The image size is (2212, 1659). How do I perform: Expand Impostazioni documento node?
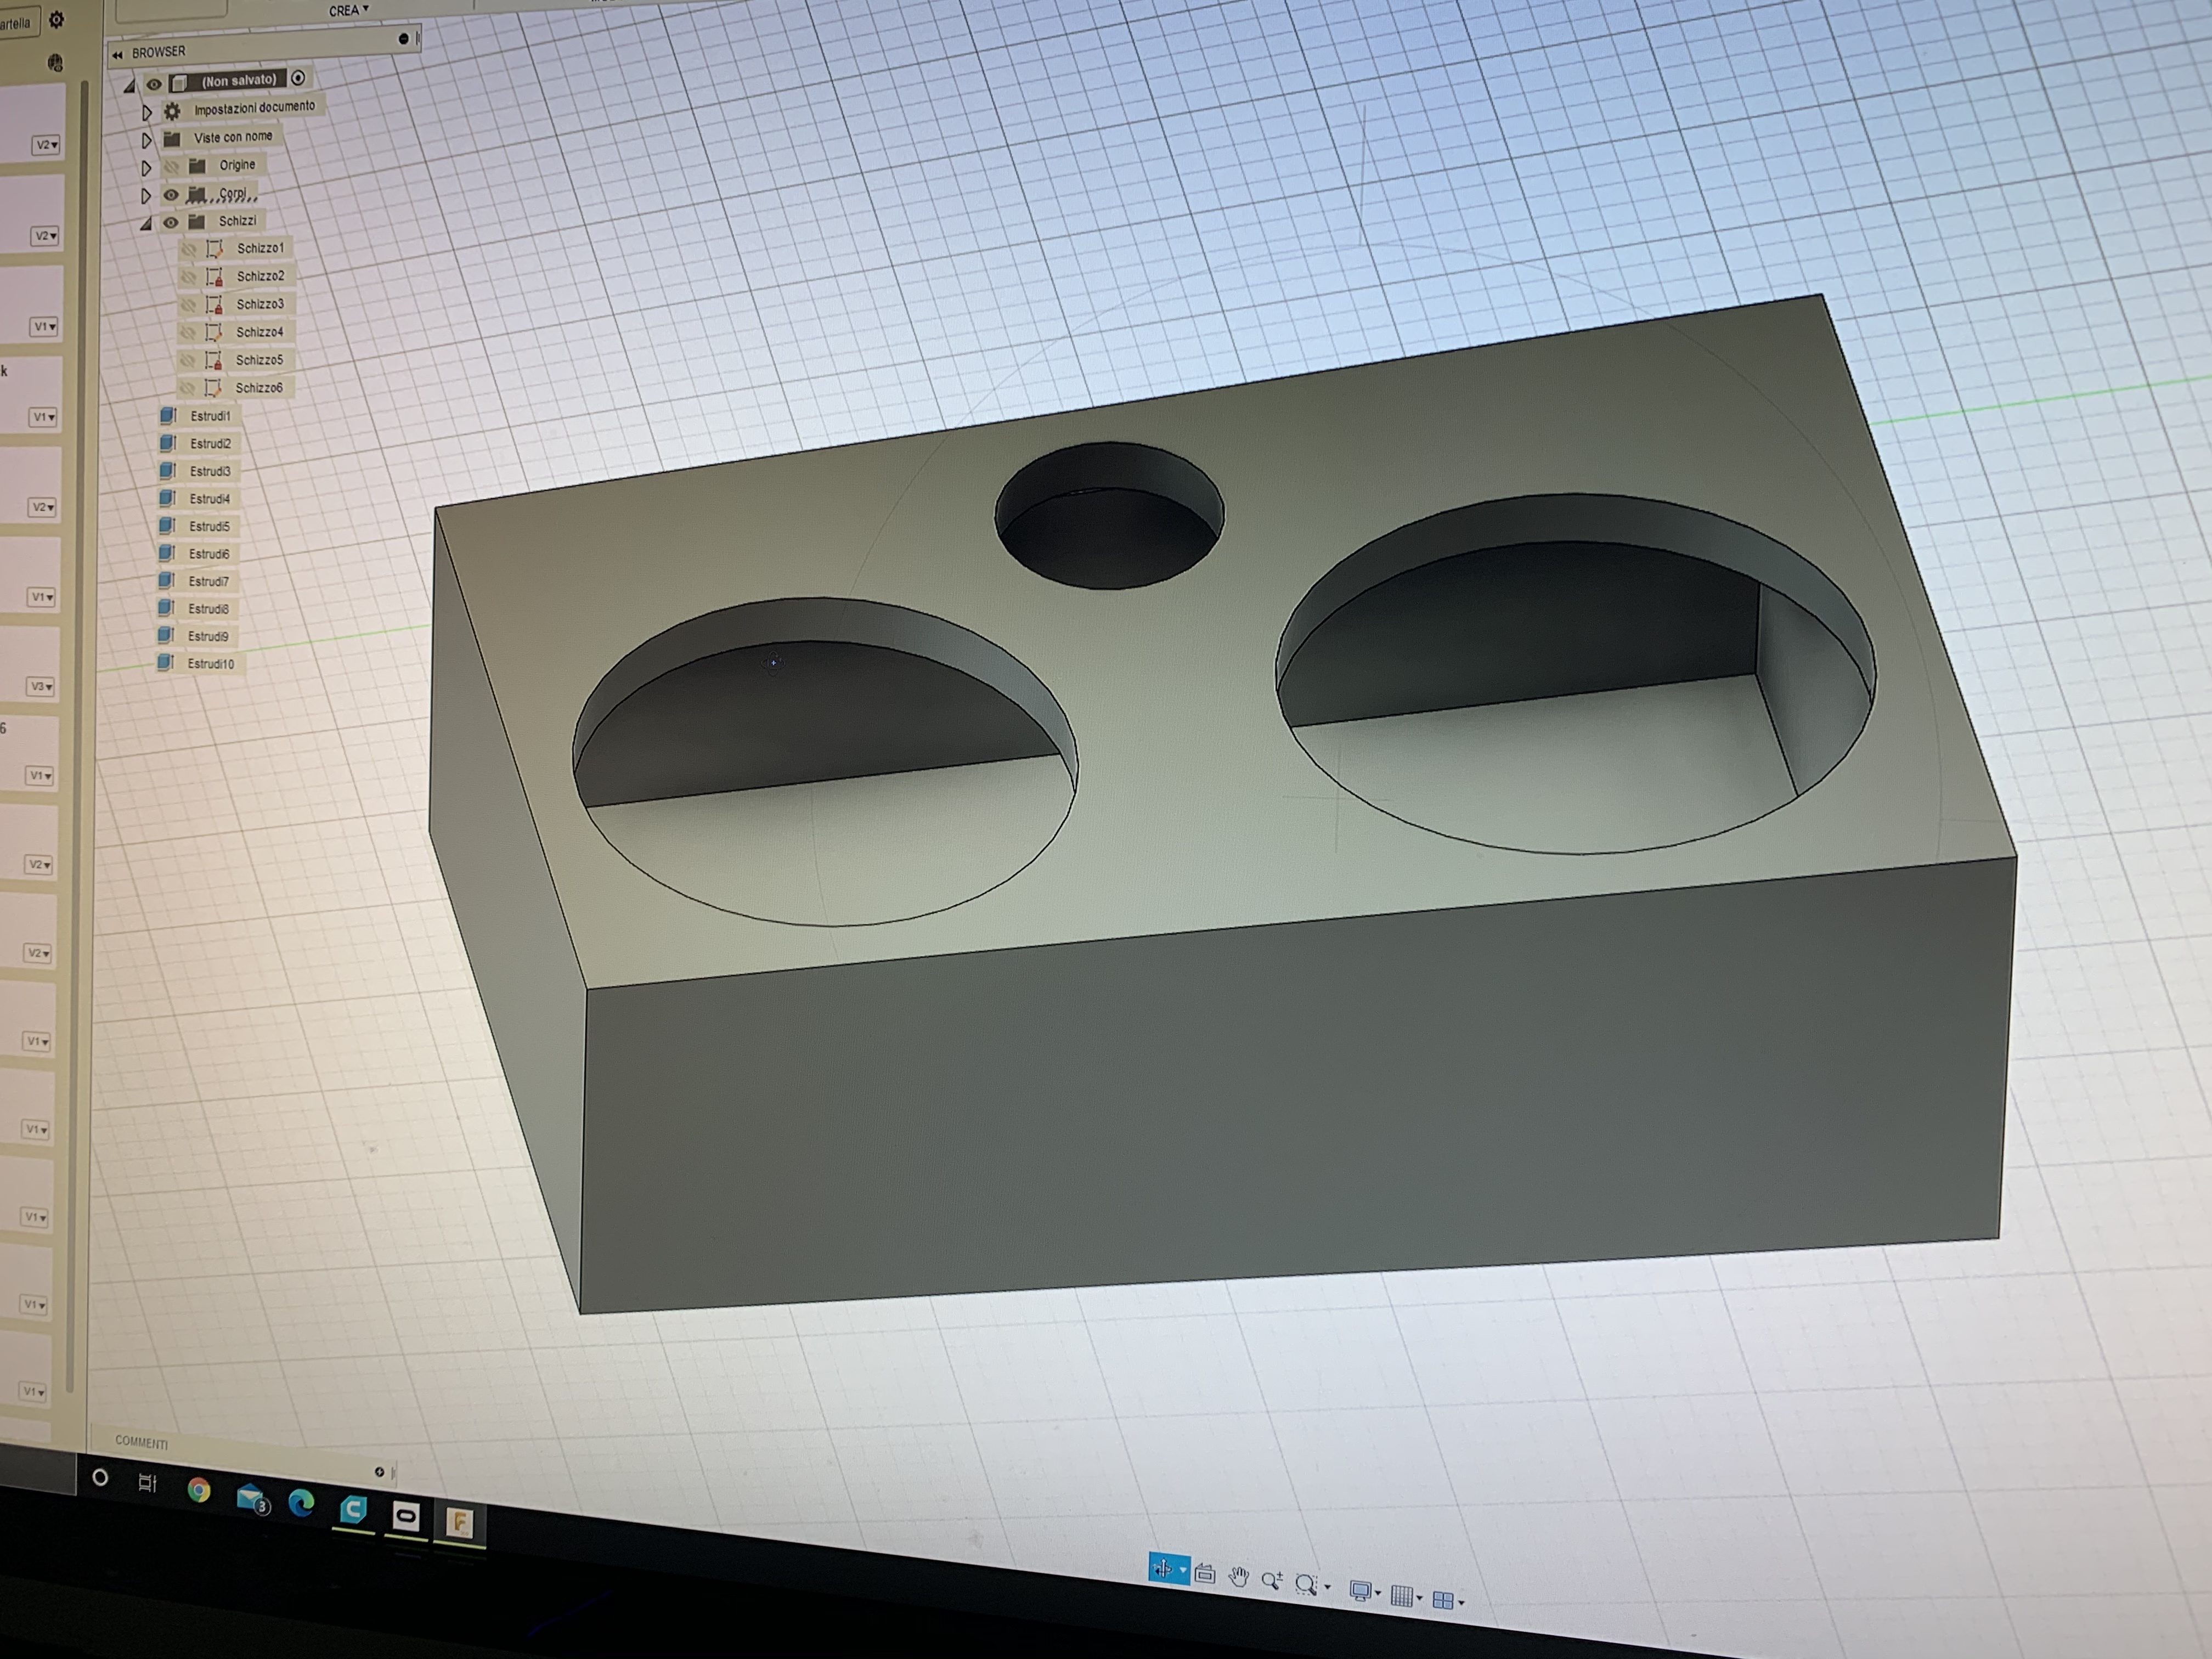click(x=146, y=113)
